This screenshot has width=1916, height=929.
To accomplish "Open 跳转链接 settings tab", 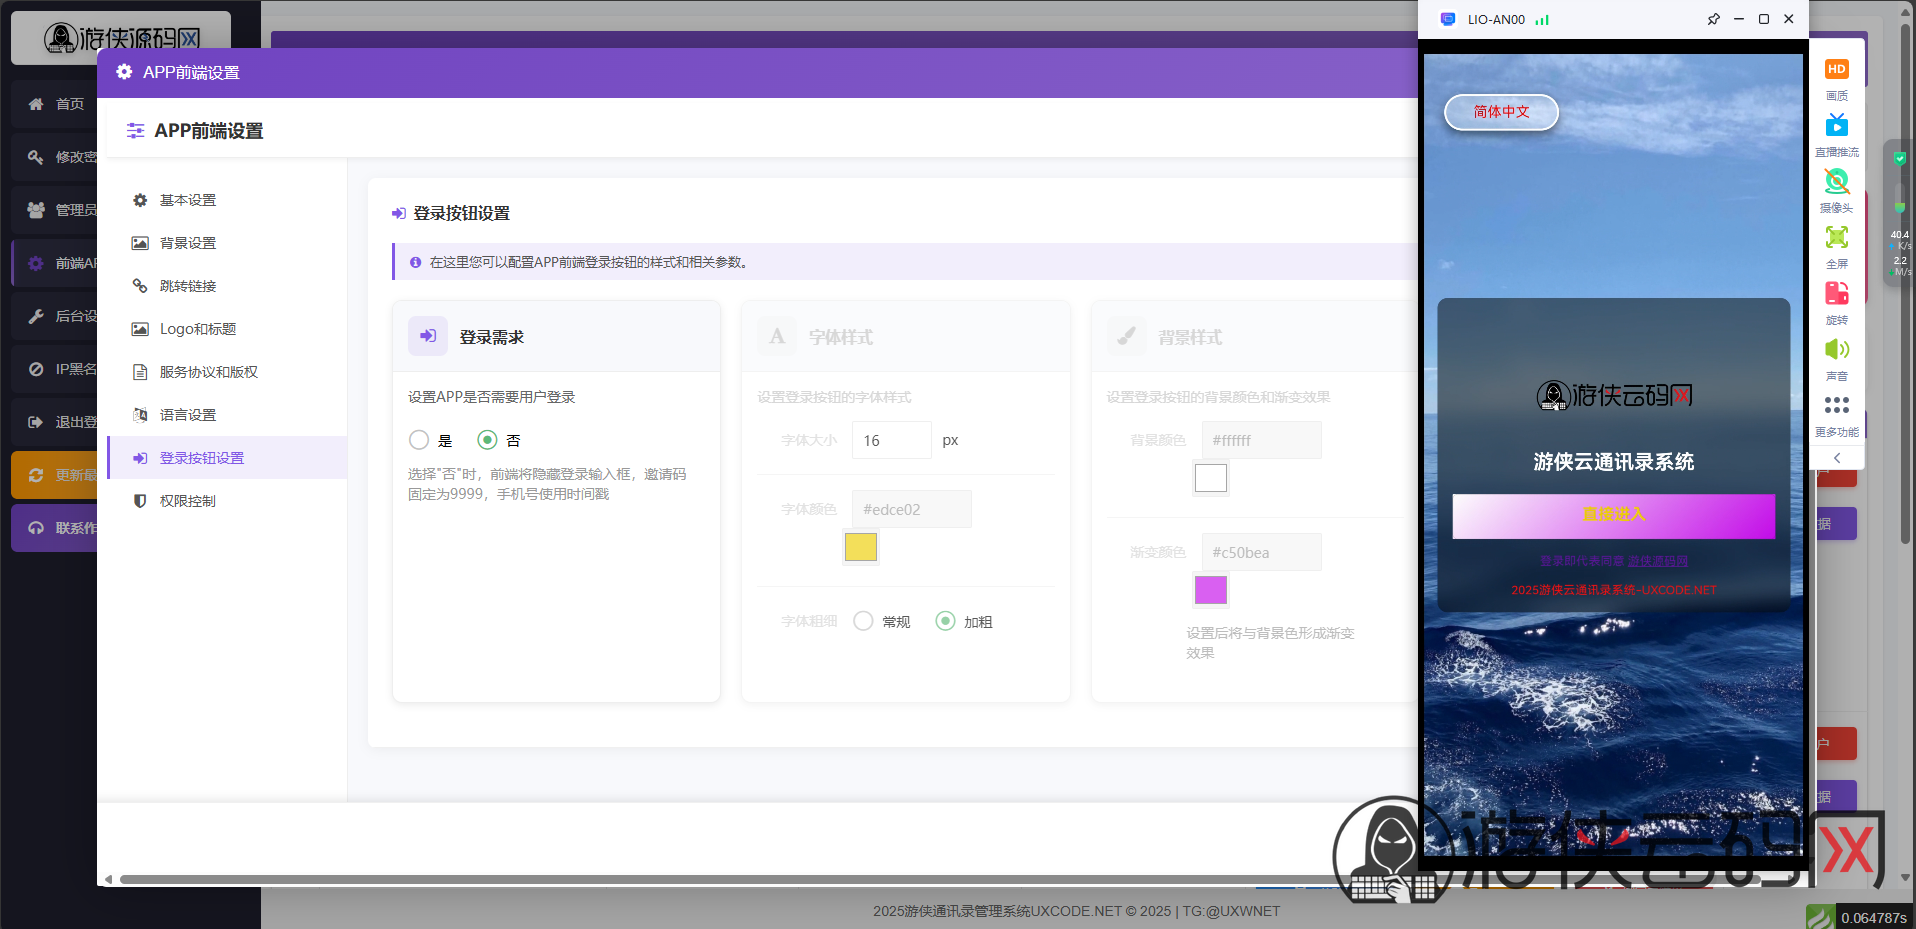I will 227,286.
